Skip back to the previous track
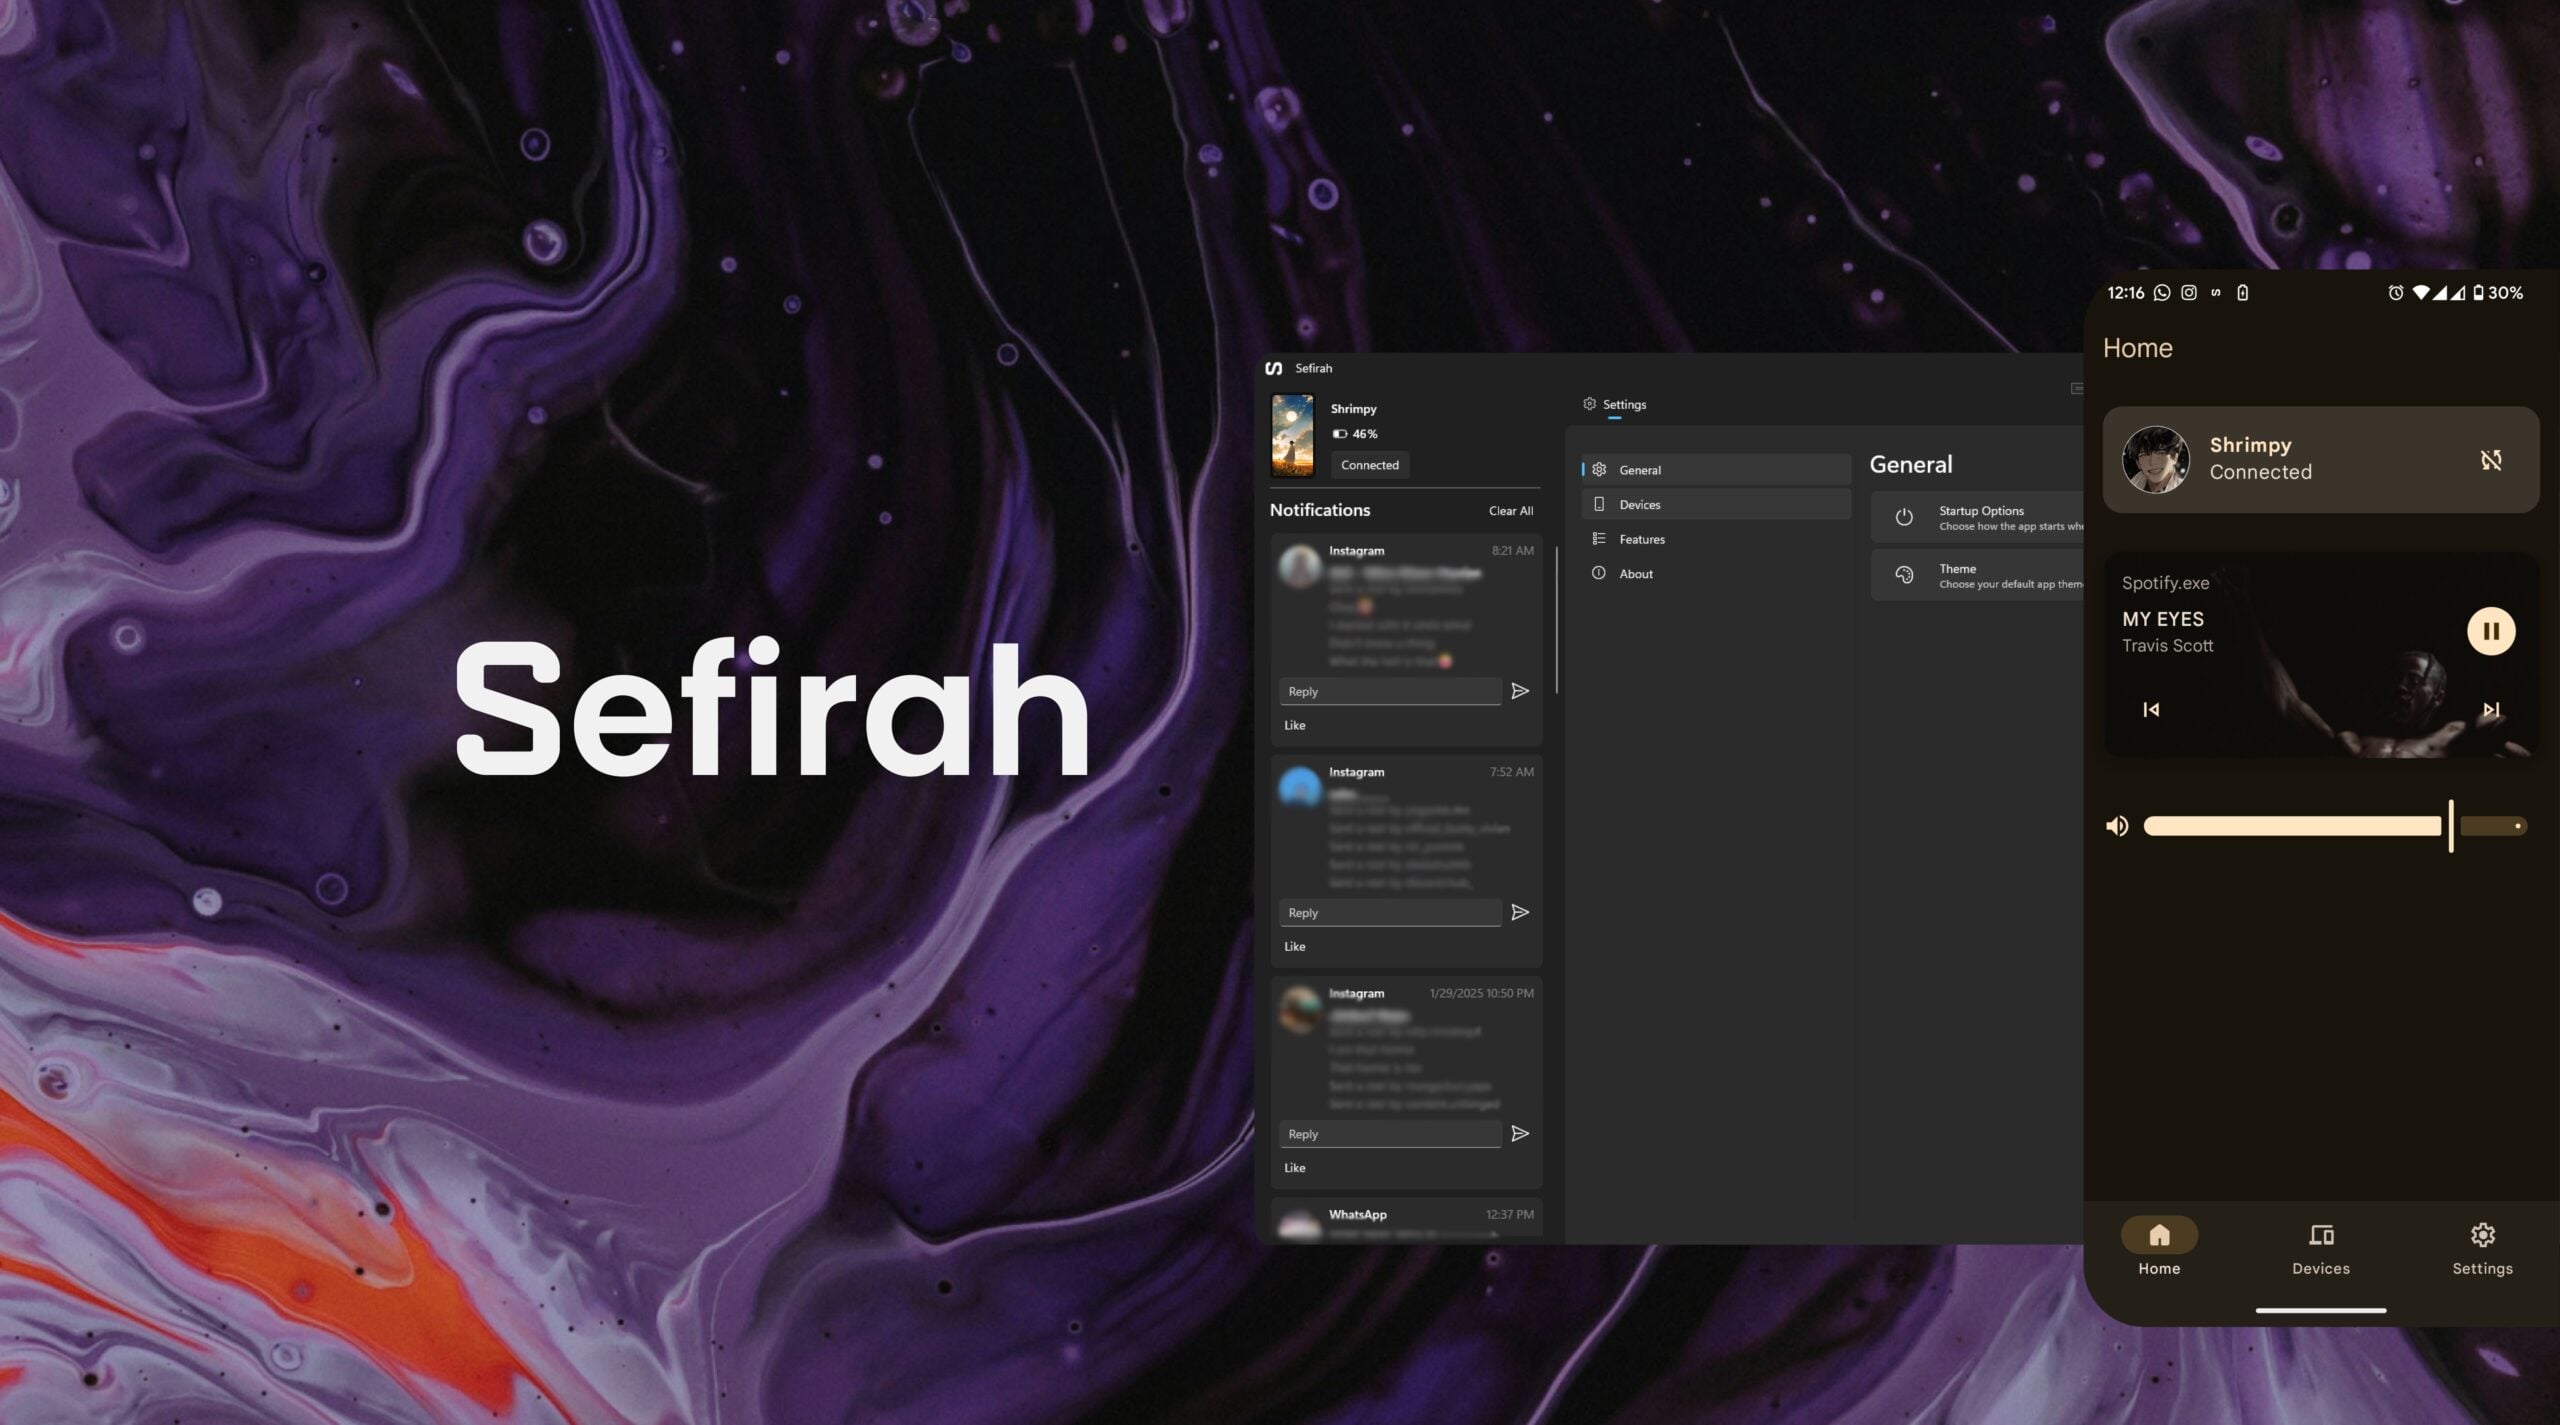Screen dimensions: 2560x1425 [2152, 709]
